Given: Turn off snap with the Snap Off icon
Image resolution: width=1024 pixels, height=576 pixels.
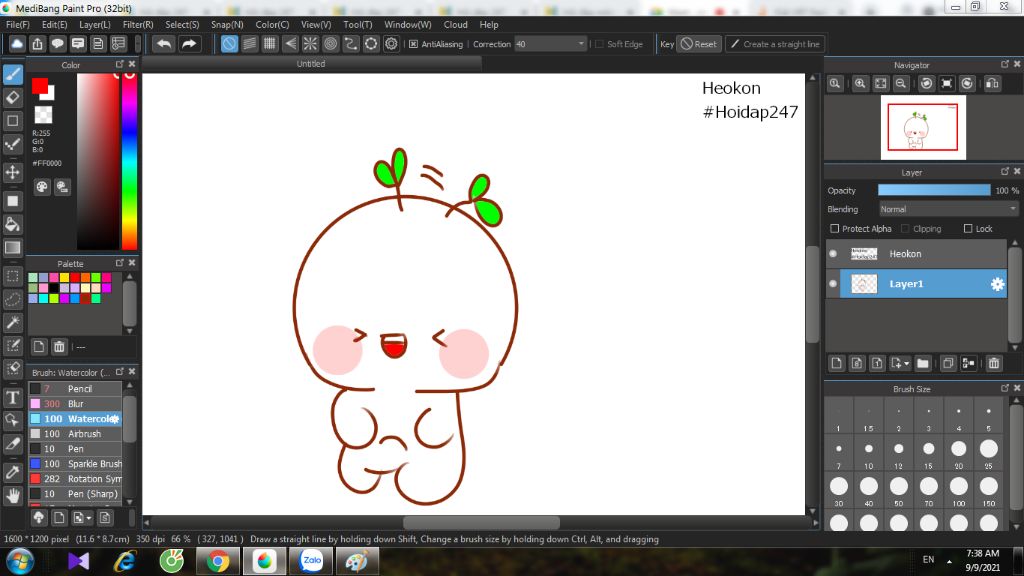Looking at the screenshot, I should click(x=229, y=44).
